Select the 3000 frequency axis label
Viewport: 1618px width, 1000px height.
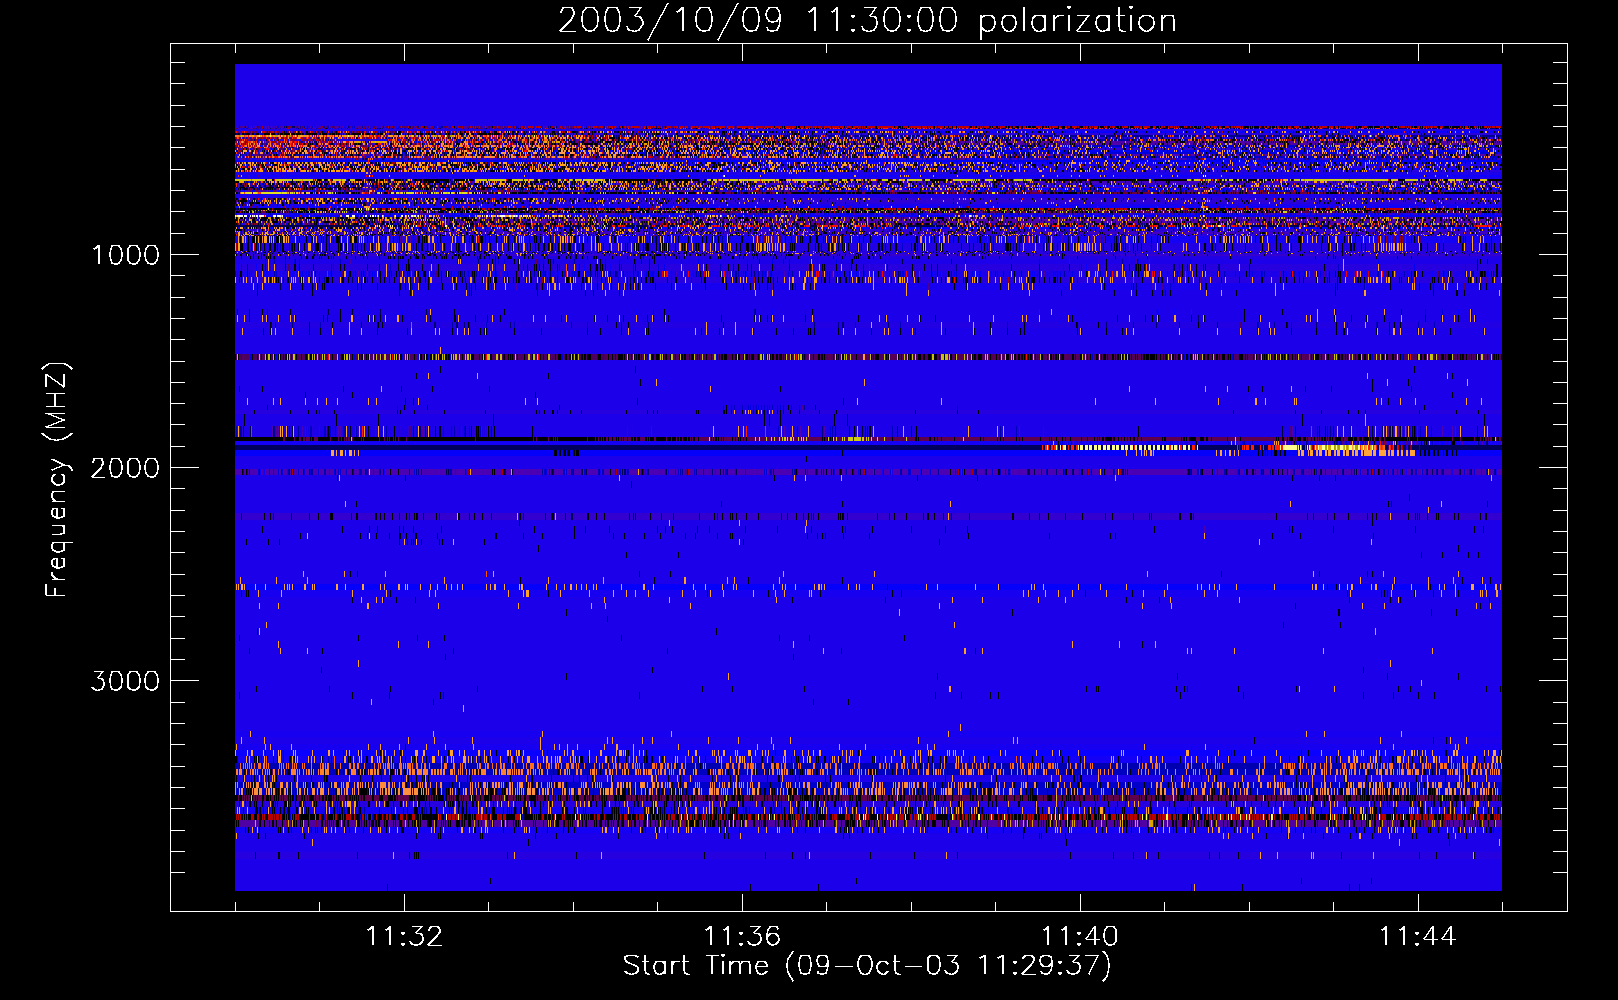tap(125, 681)
